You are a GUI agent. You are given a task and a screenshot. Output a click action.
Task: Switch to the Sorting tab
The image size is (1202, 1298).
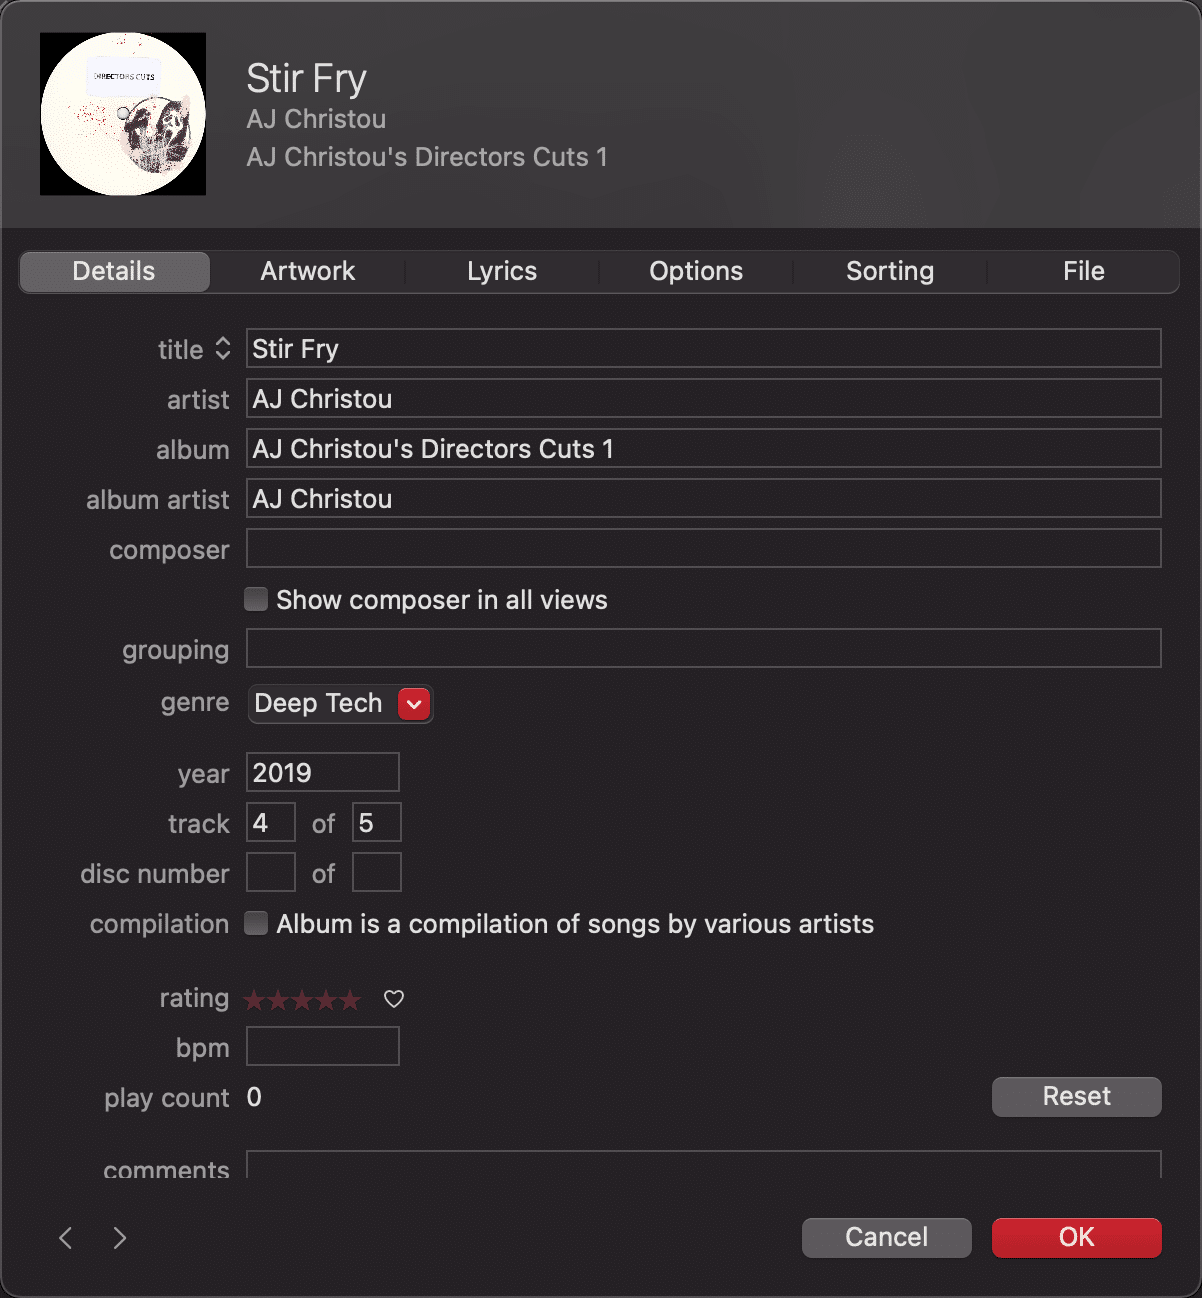(x=890, y=271)
